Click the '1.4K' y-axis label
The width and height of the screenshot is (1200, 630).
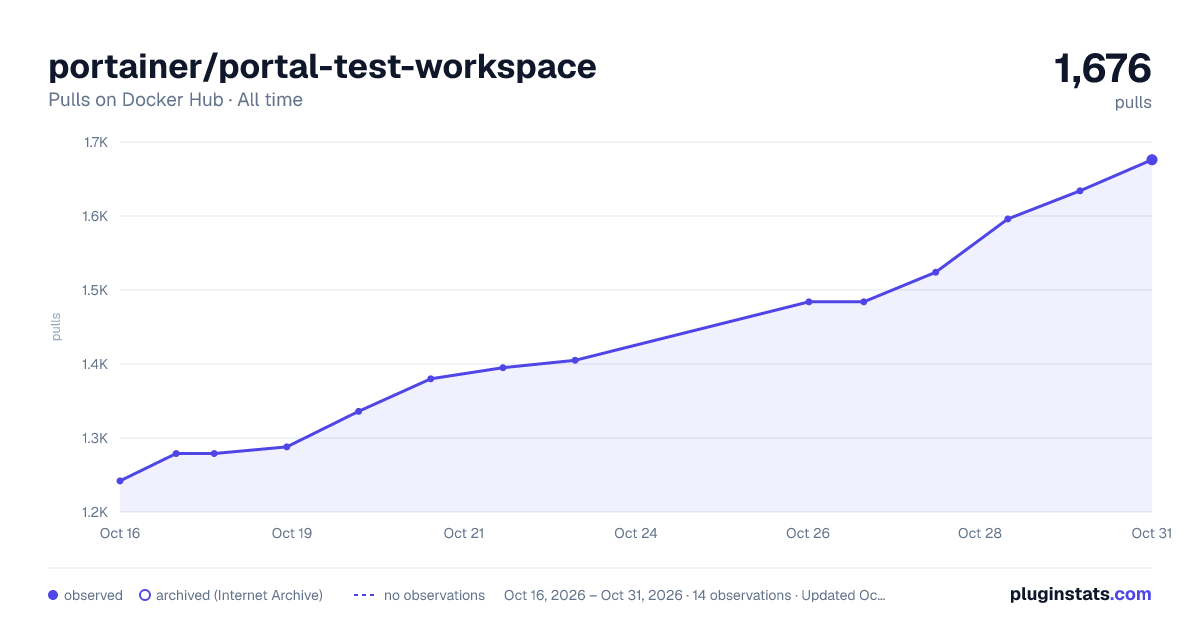pyautogui.click(x=95, y=364)
